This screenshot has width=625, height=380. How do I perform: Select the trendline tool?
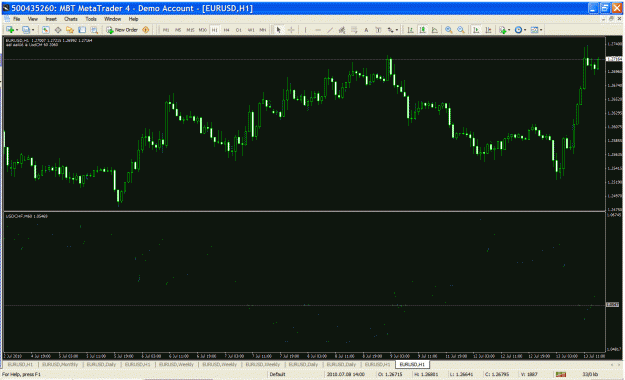pyautogui.click(x=330, y=30)
